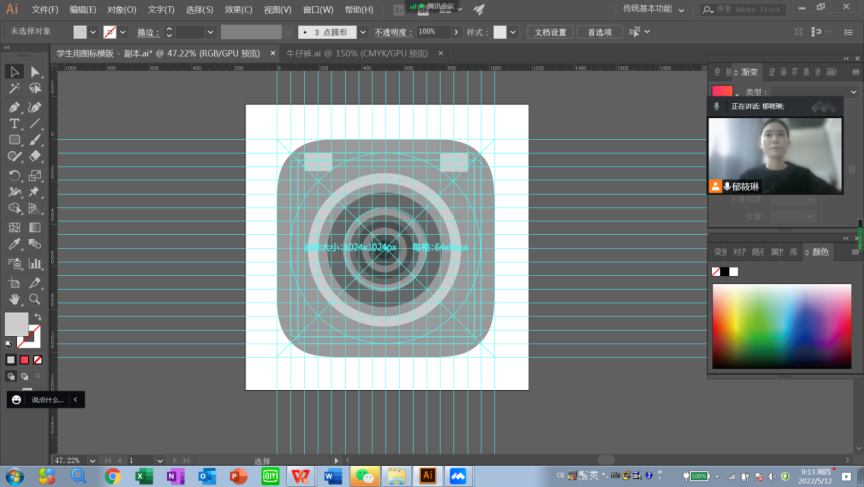Set the toolbox paint mode to None
Viewport: 864px width, 487px height.
click(38, 359)
